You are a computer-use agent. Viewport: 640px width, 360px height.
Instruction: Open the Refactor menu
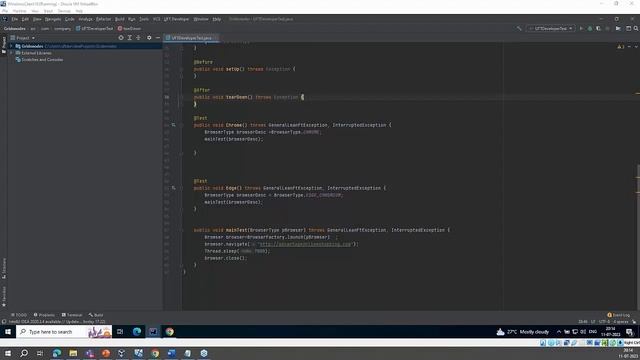(x=103, y=19)
